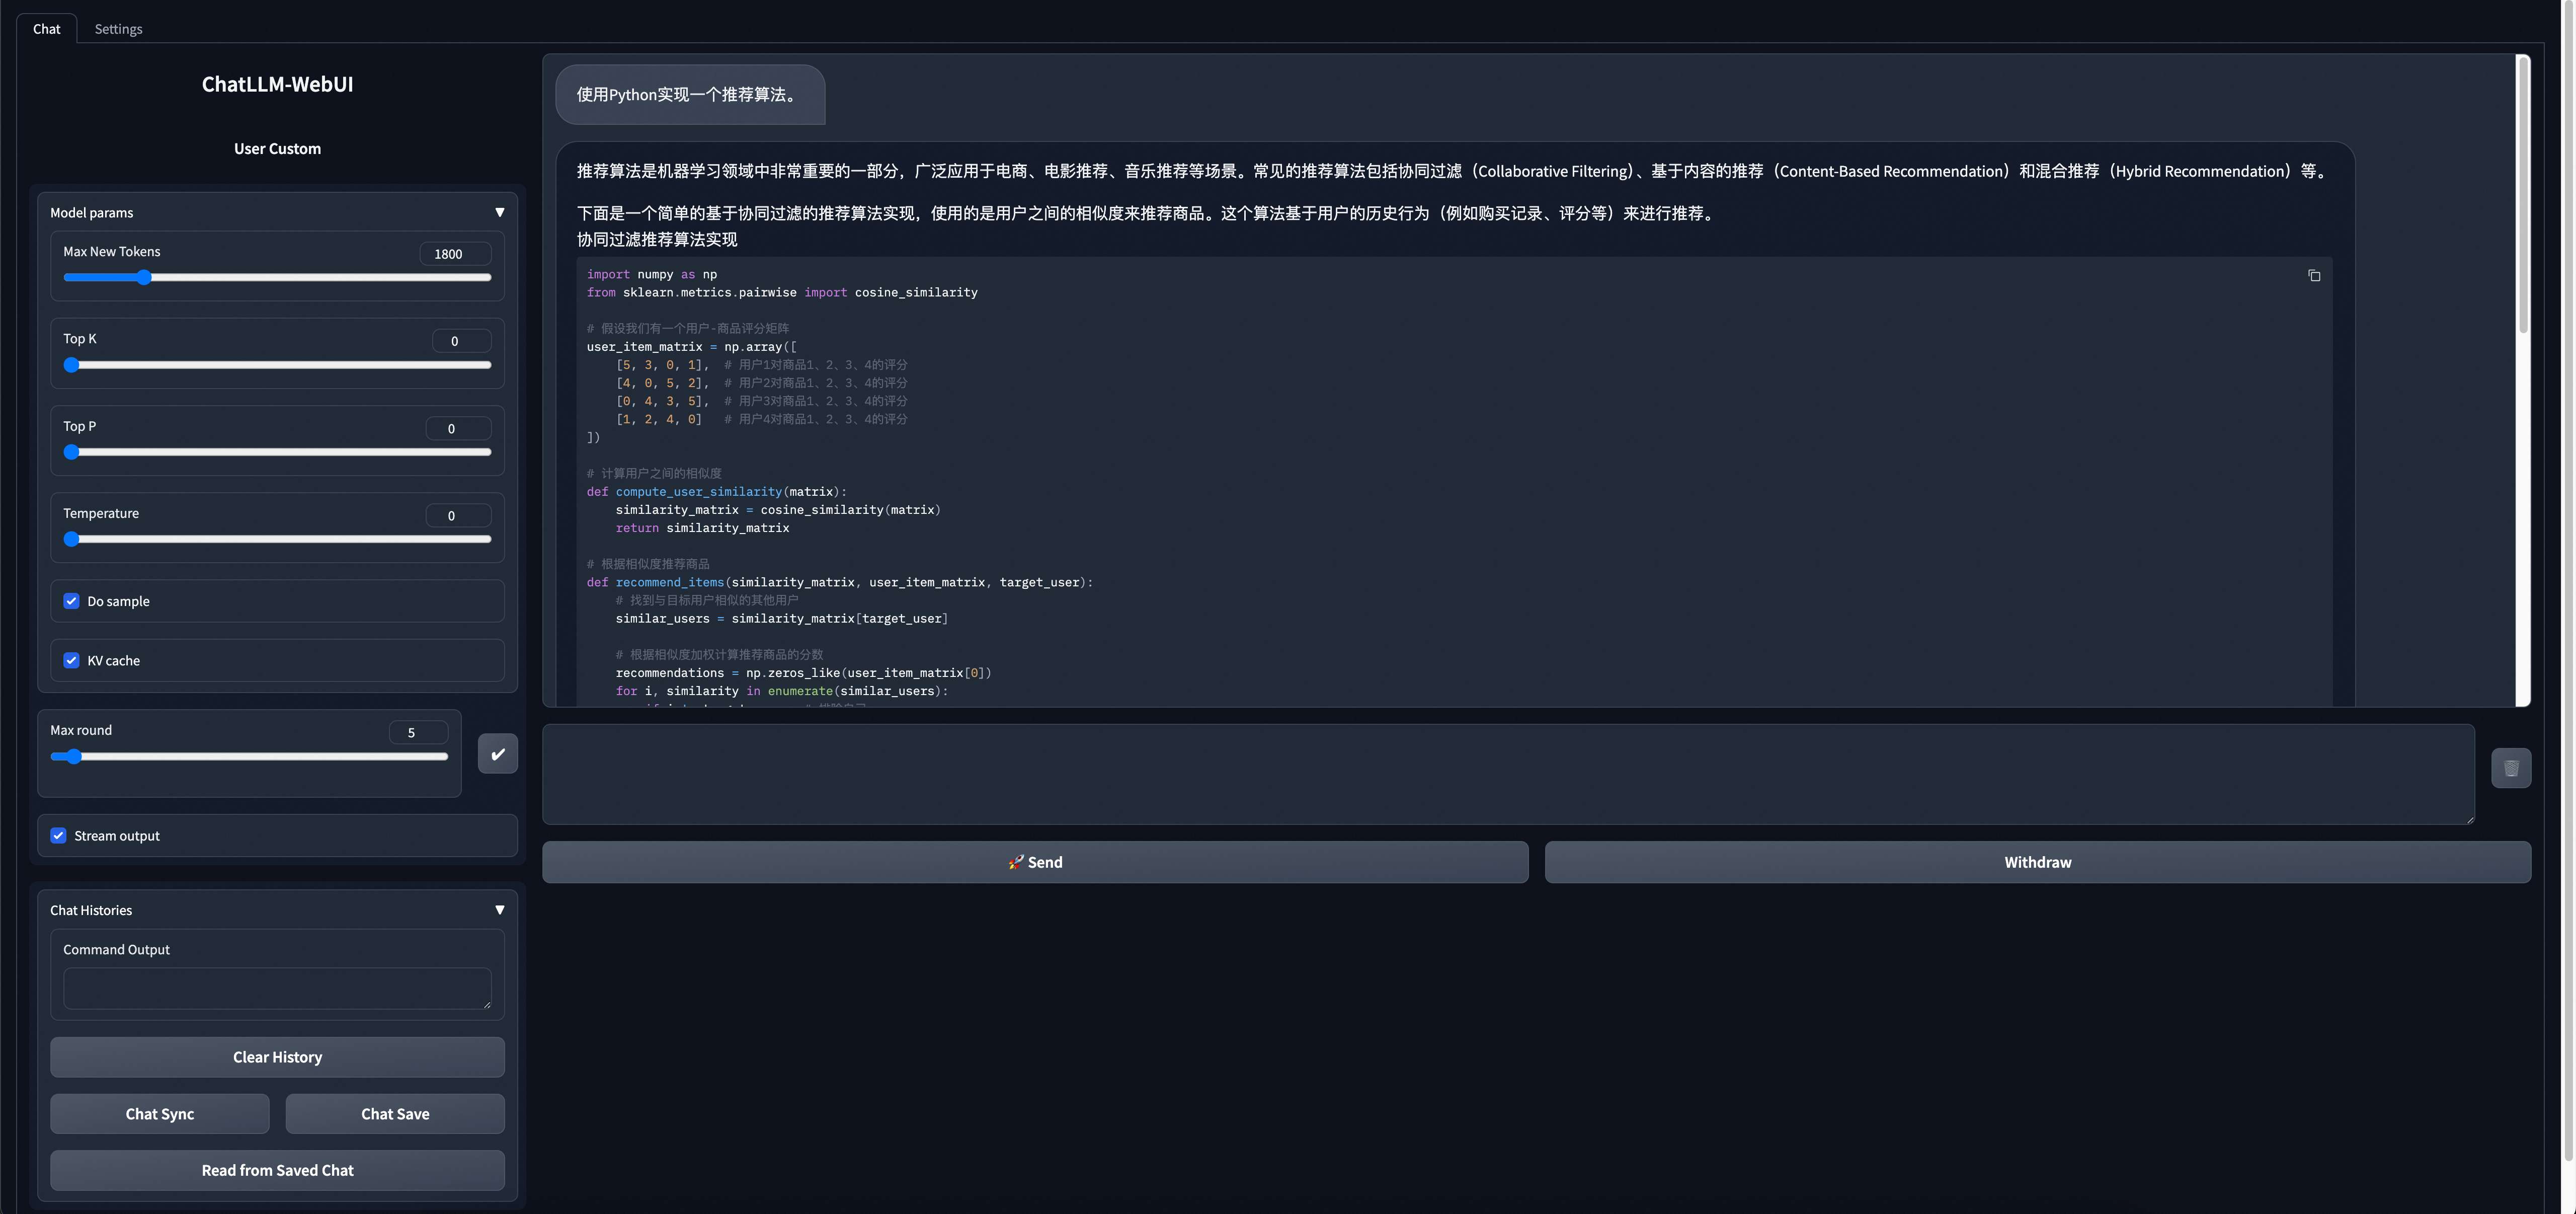Screen dimensions: 2576x1214
Task: Click the Temperature slider track
Action: tap(280, 539)
